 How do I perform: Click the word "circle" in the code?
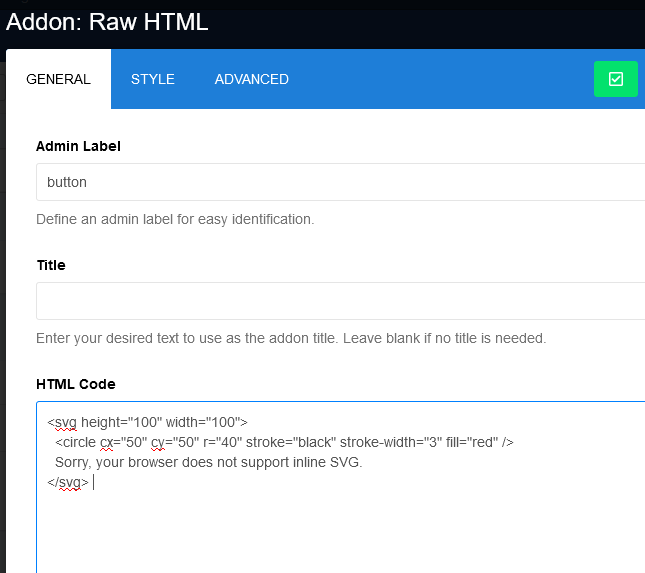pyautogui.click(x=79, y=442)
